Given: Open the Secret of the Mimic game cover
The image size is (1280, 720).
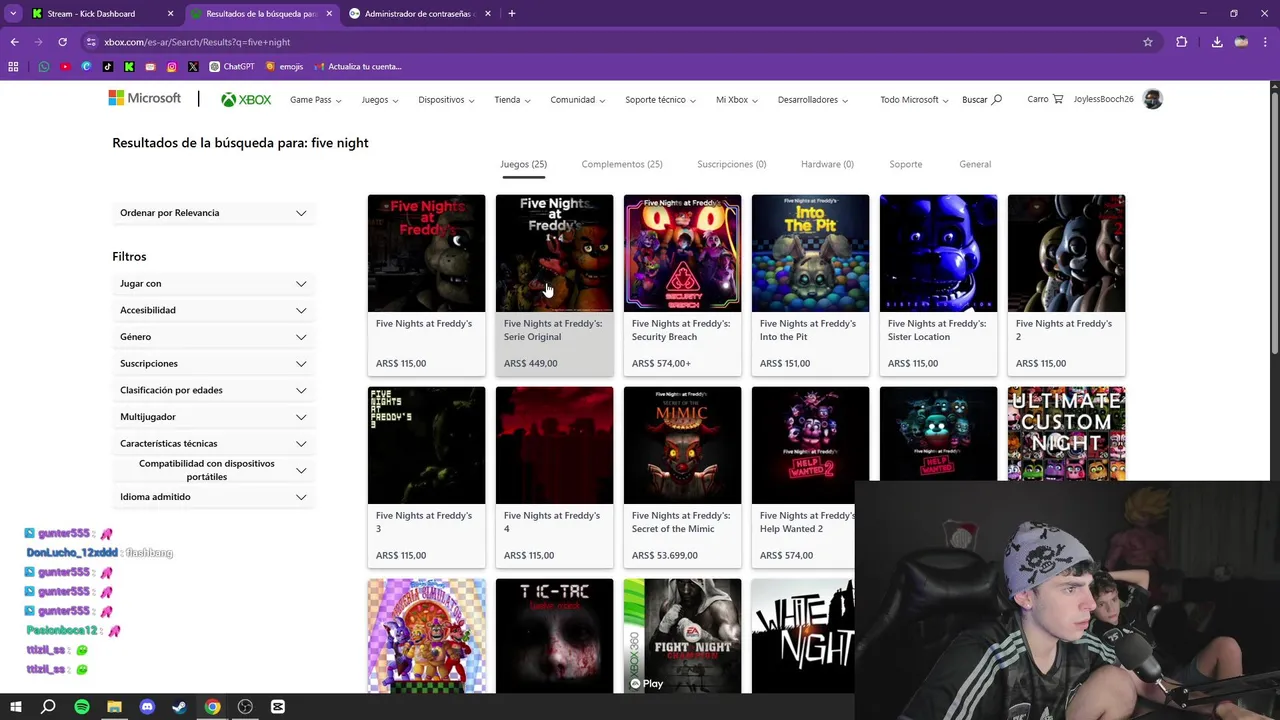Looking at the screenshot, I should [682, 445].
